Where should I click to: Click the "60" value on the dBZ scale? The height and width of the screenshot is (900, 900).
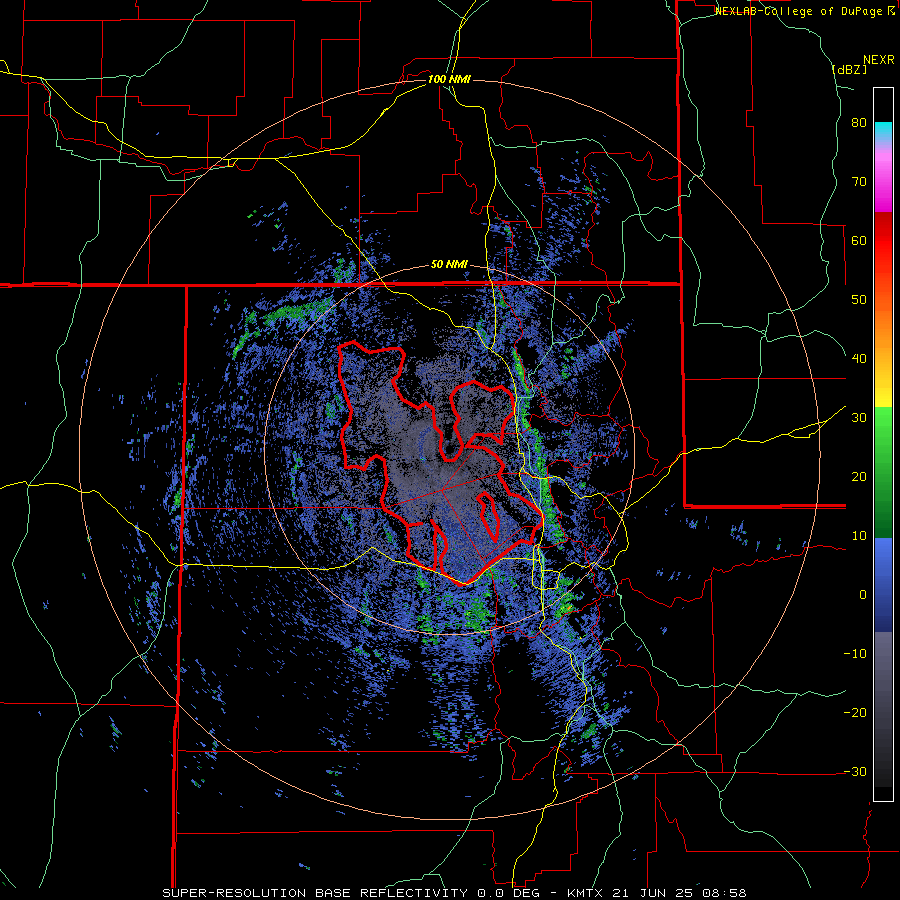[859, 240]
